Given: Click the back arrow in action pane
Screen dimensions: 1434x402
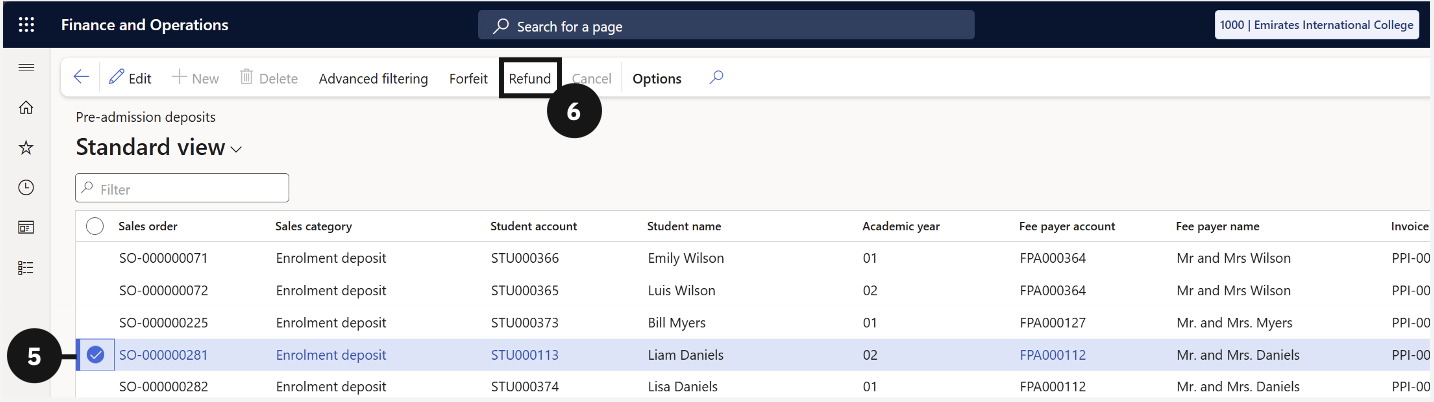Looking at the screenshot, I should click(x=82, y=78).
